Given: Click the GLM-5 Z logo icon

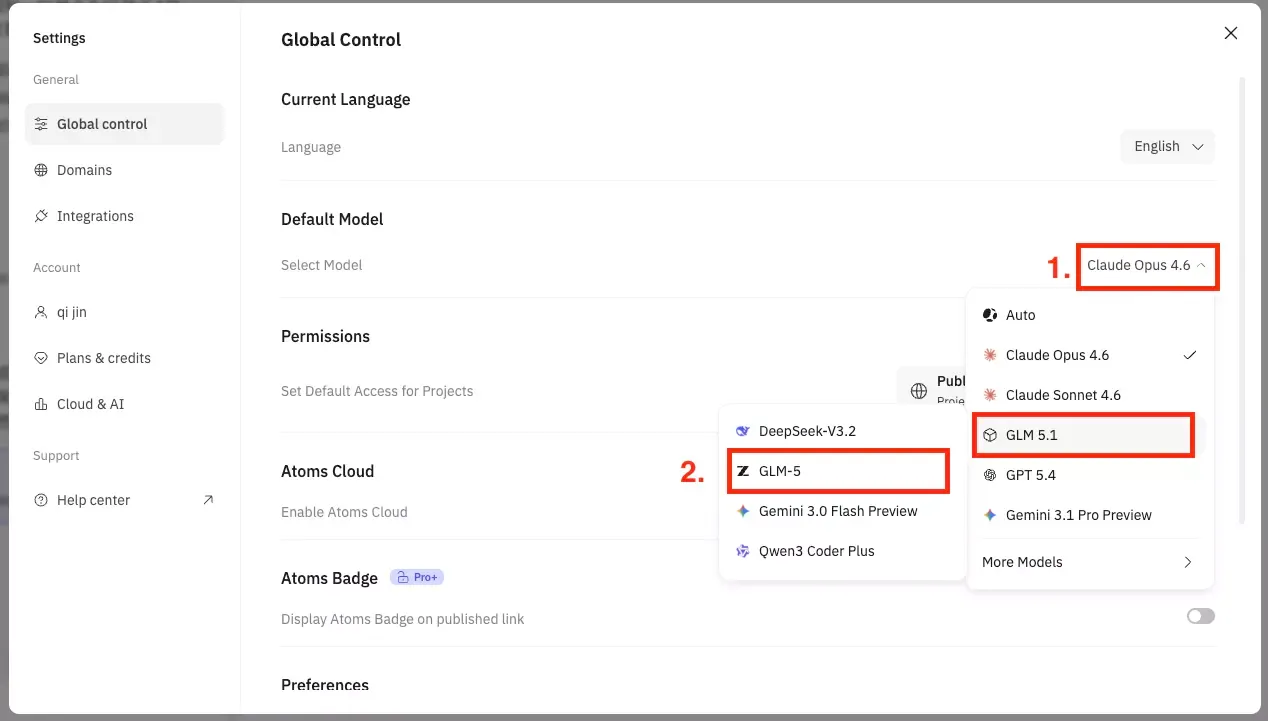Looking at the screenshot, I should (743, 471).
